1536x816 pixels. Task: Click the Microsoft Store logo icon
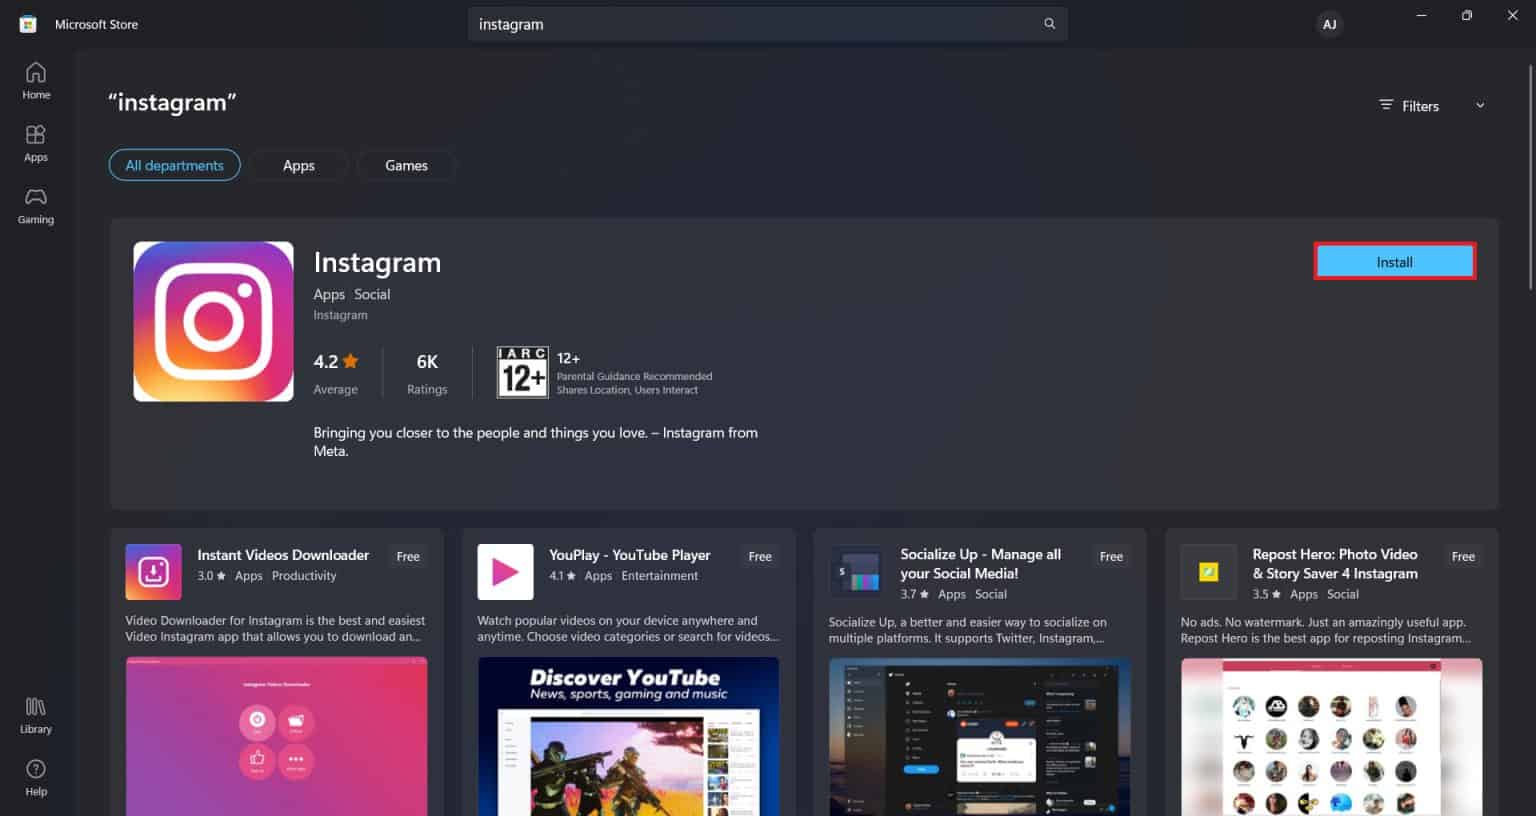point(25,23)
